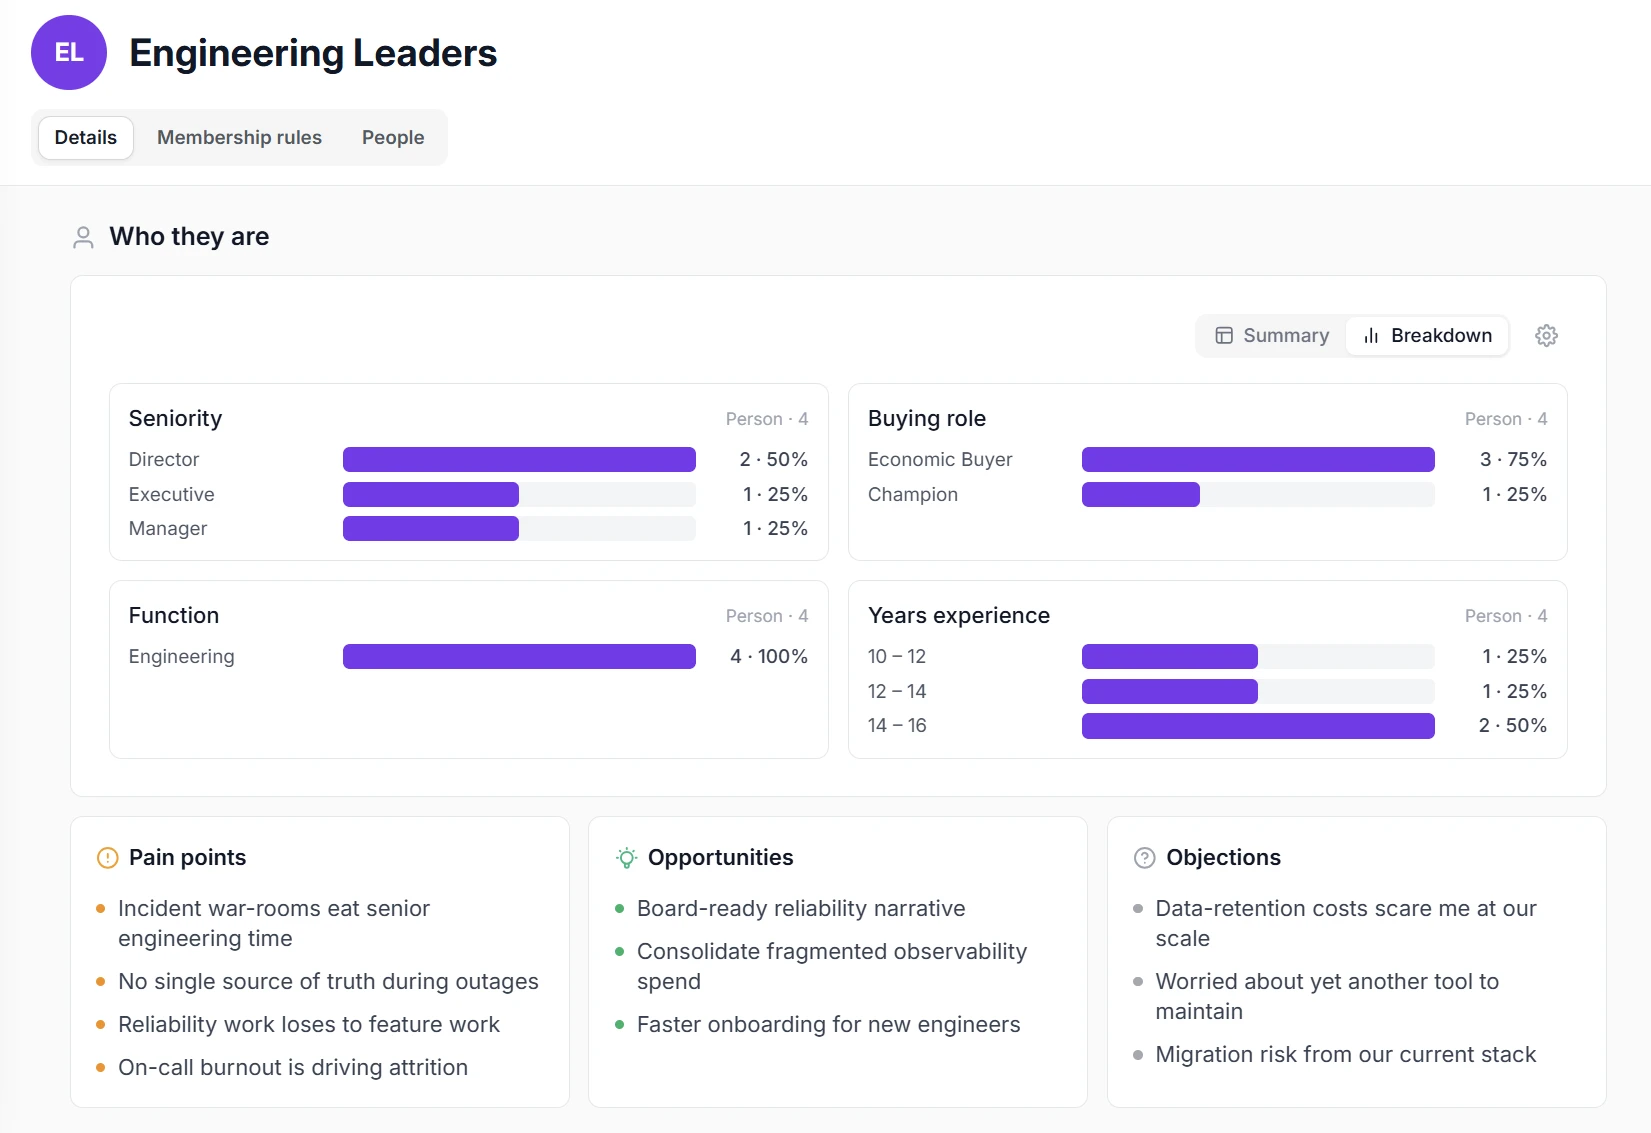Viewport: 1651px width, 1133px height.
Task: Click the Director label
Action: (164, 460)
